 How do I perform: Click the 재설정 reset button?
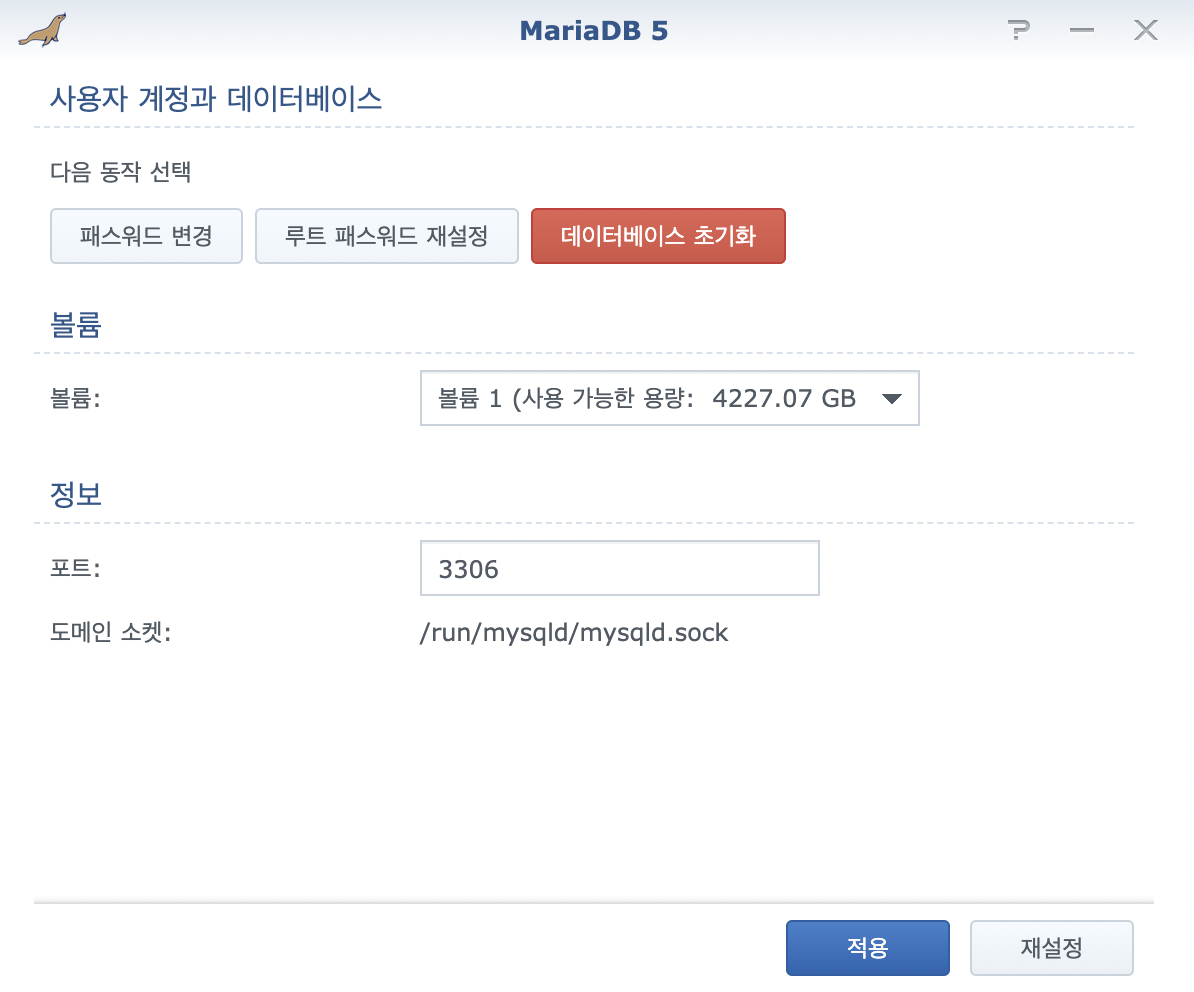pos(1052,948)
